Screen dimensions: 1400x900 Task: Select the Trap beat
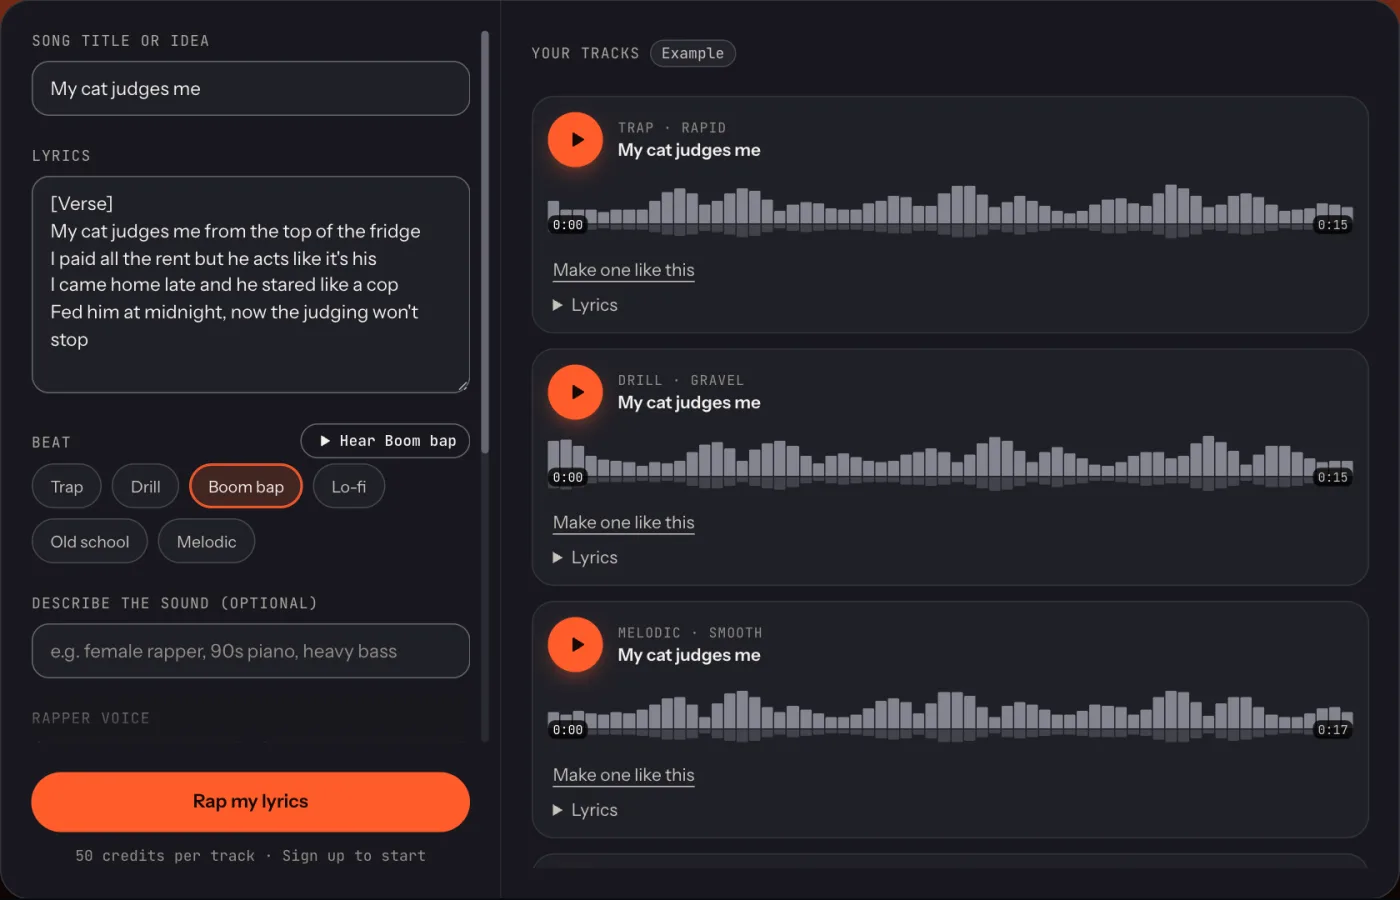pyautogui.click(x=67, y=487)
